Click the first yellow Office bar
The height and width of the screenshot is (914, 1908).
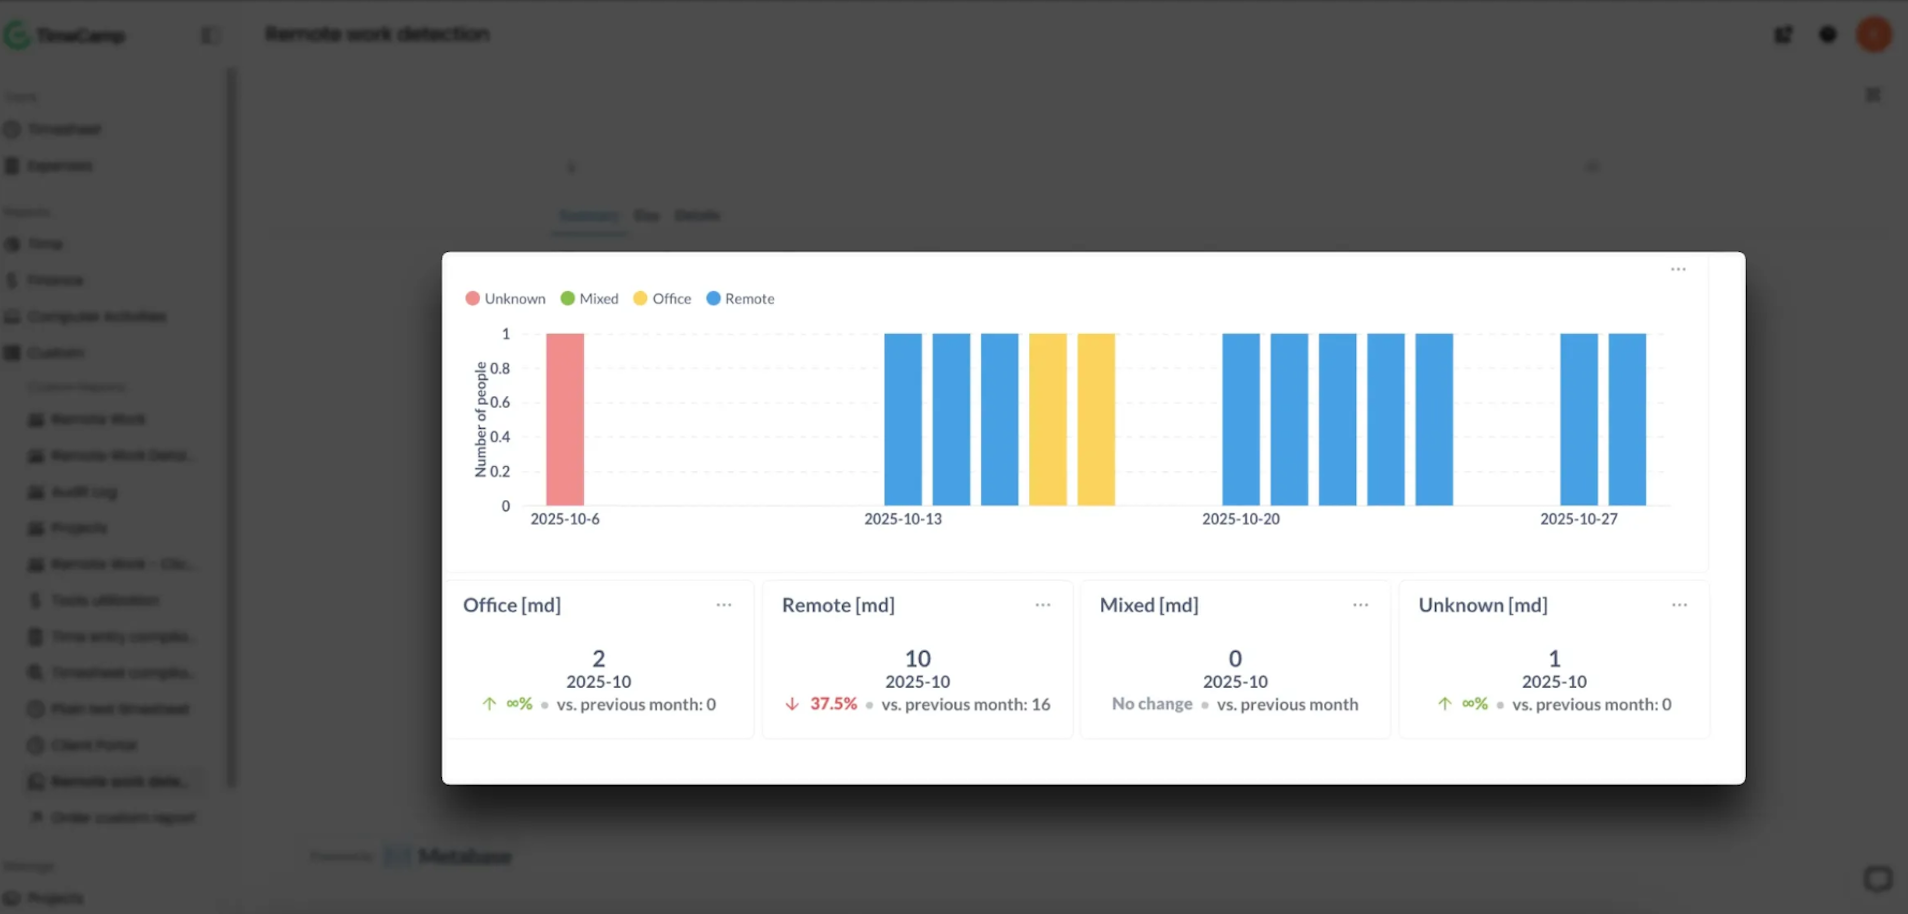tap(1048, 419)
